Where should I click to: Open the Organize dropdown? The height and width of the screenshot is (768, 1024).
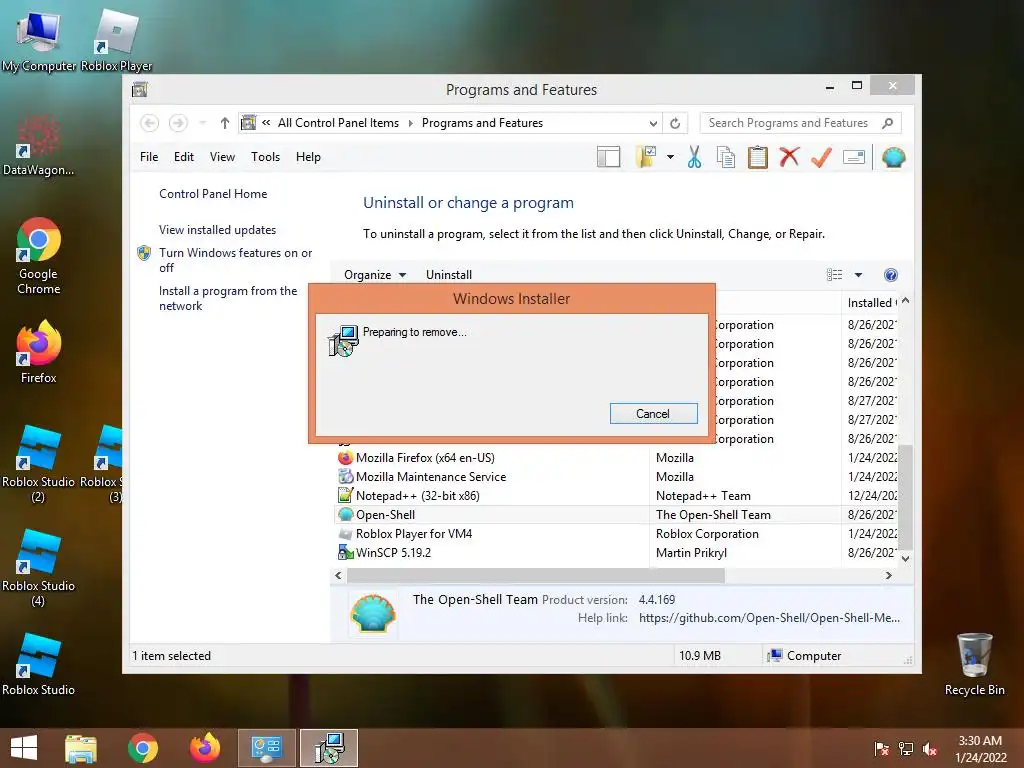pos(375,275)
